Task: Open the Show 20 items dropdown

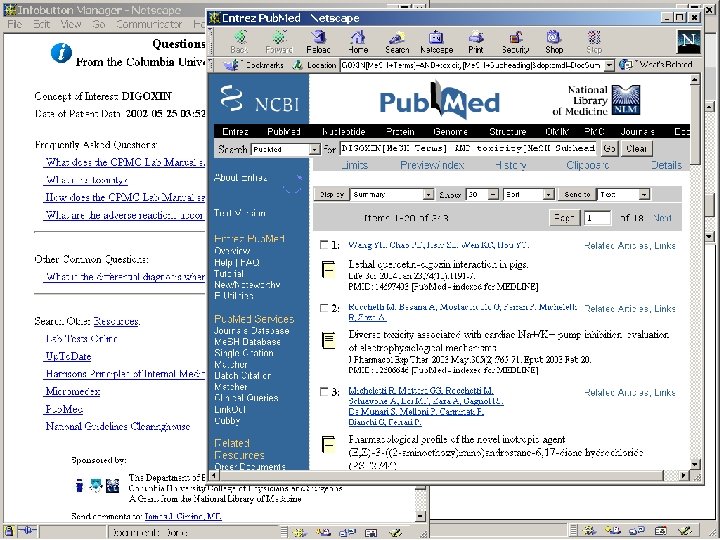Action: 482,195
